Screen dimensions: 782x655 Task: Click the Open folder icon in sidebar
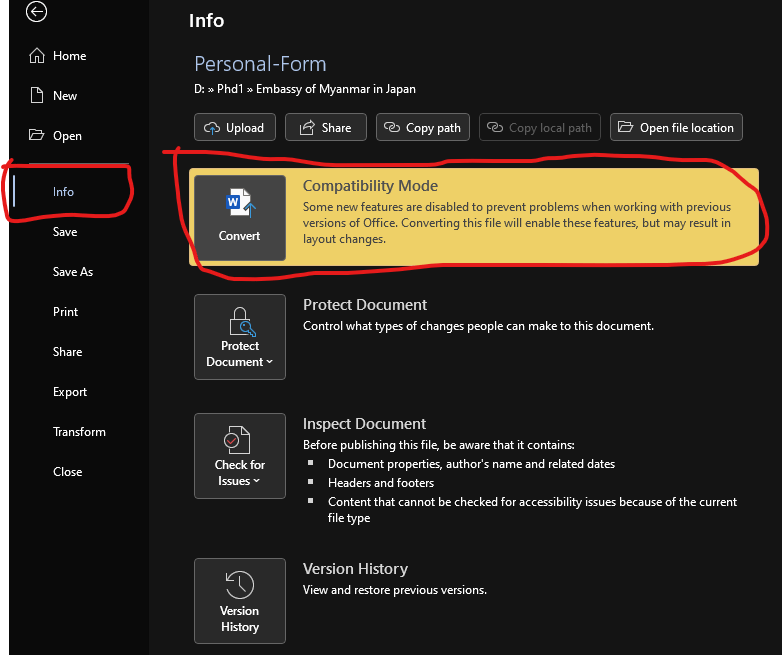(36, 135)
